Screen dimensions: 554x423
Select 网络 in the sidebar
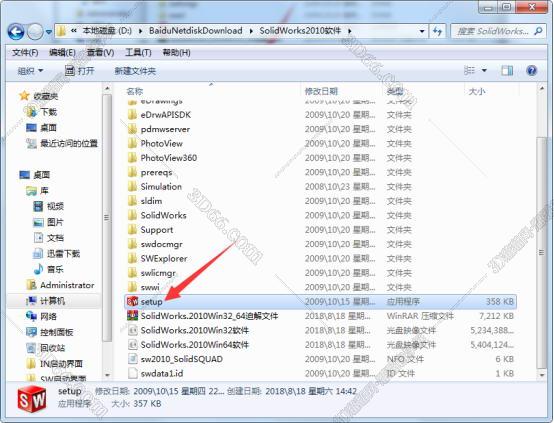[42, 316]
